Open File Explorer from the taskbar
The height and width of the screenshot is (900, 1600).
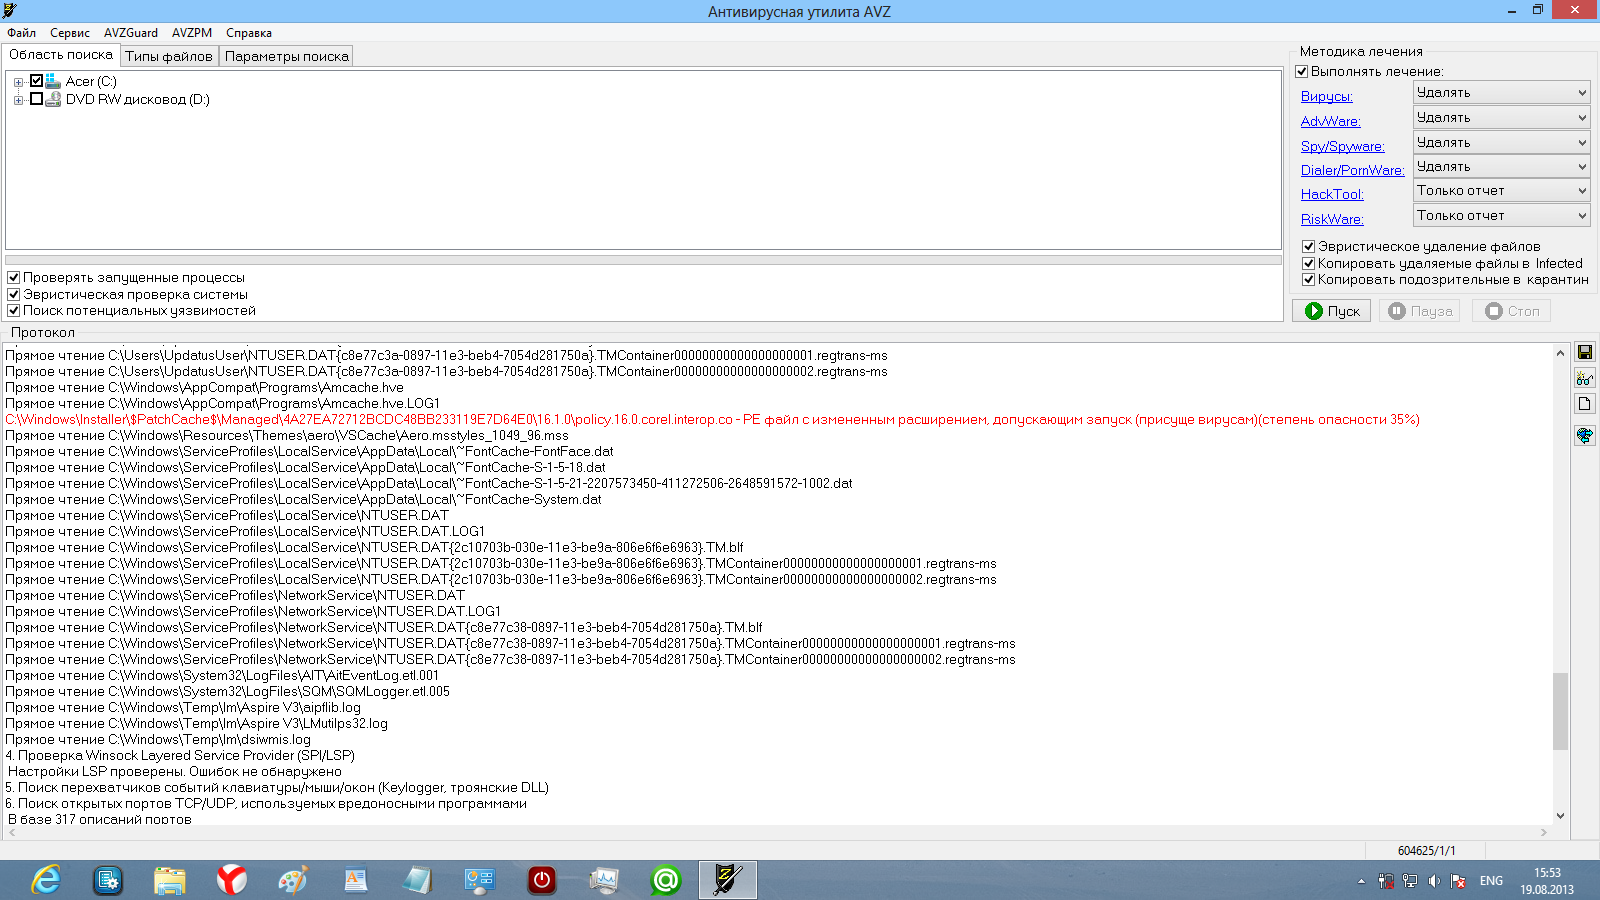(x=170, y=880)
